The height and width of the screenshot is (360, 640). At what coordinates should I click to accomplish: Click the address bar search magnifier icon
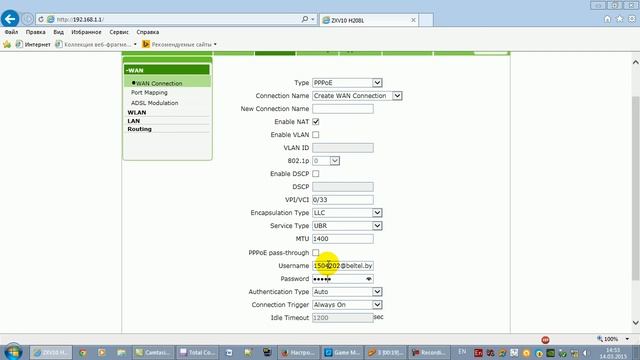pyautogui.click(x=304, y=19)
